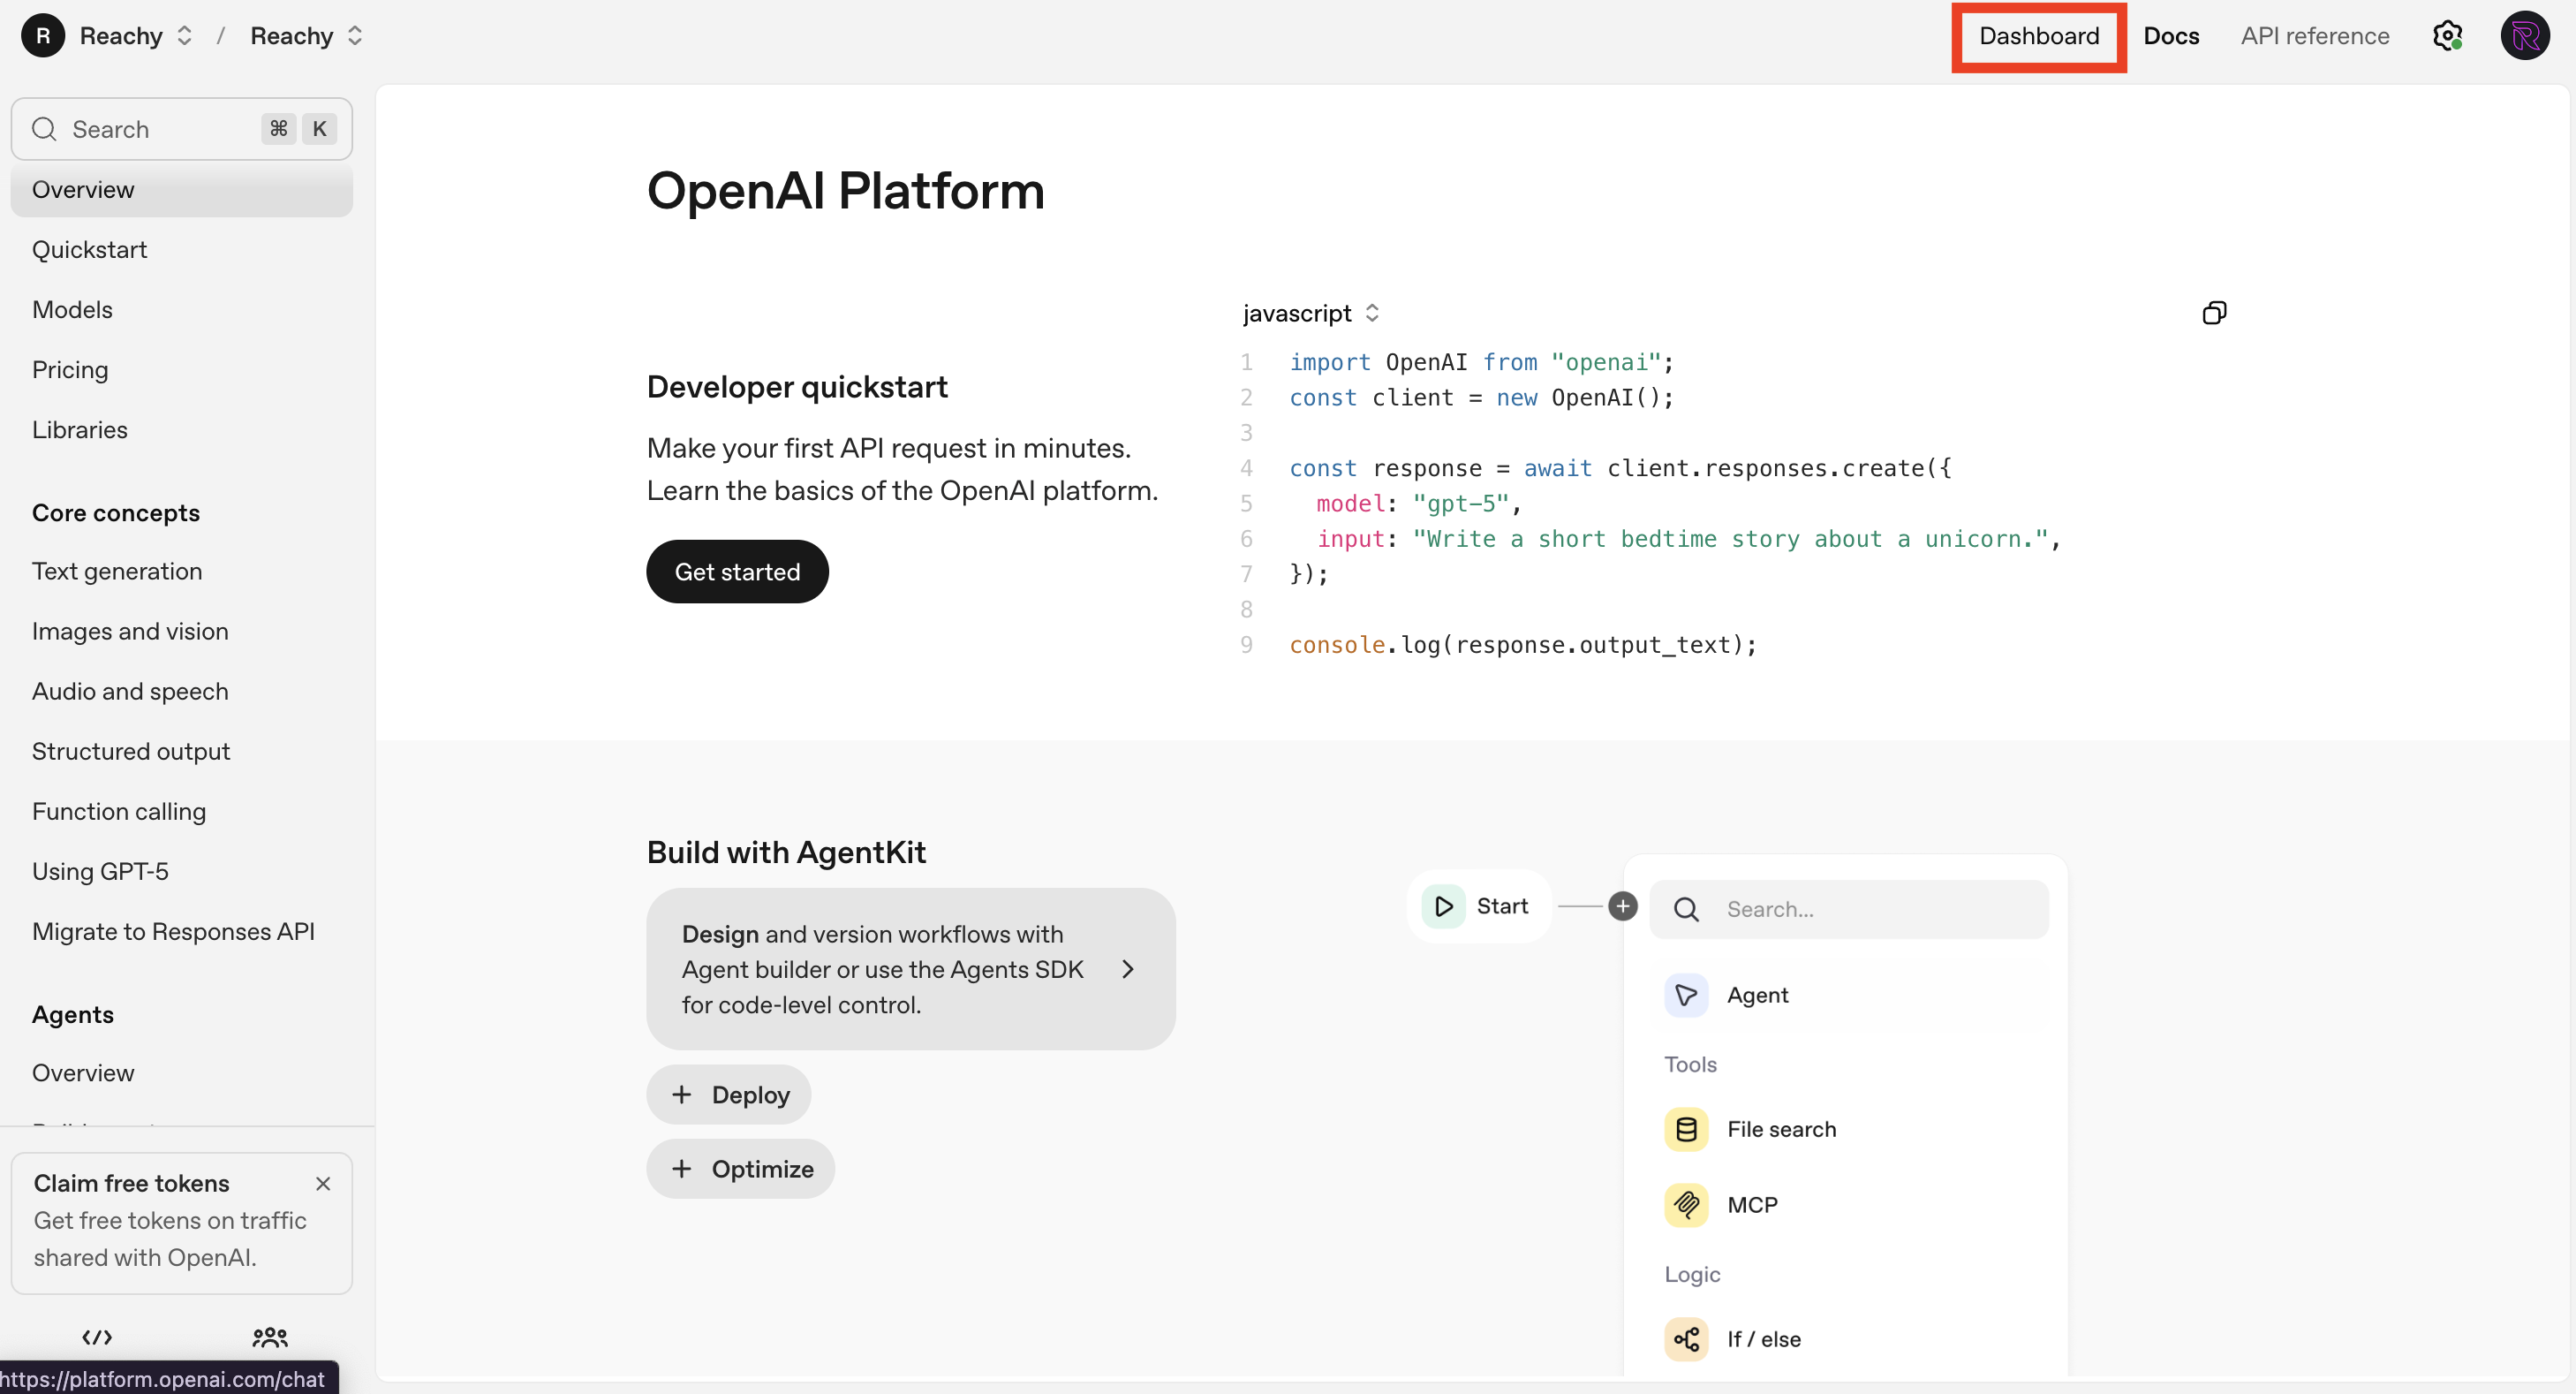The image size is (2576, 1394).
Task: Click the If / else logic icon
Action: (x=1686, y=1338)
